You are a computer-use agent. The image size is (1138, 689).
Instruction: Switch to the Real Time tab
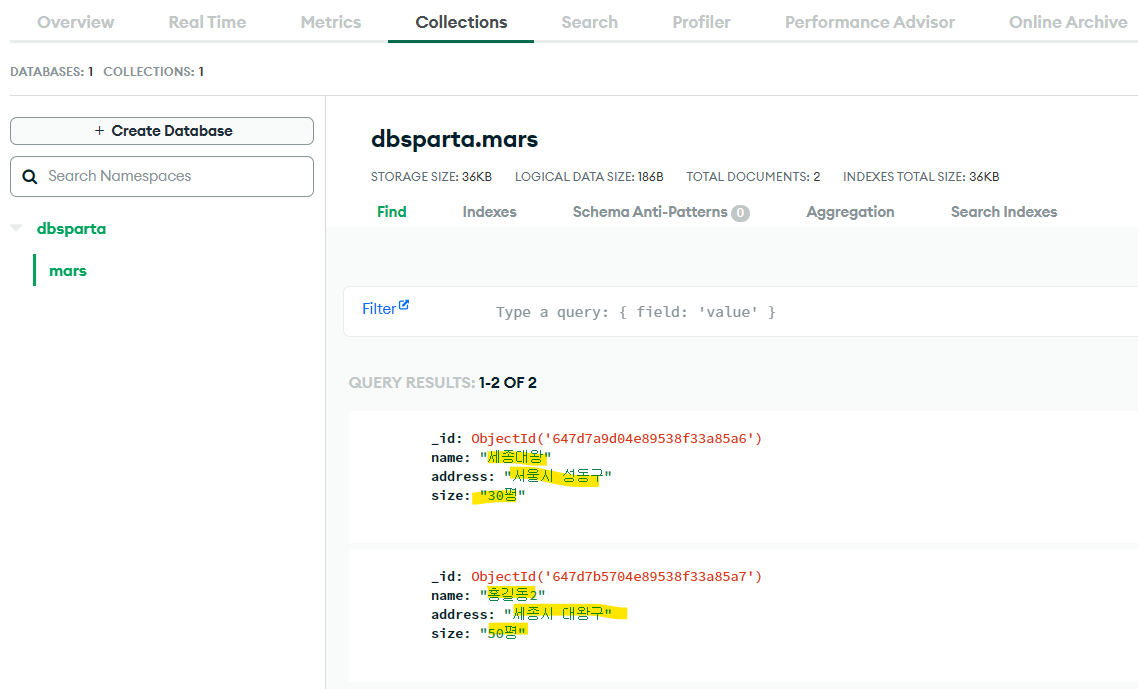click(207, 23)
